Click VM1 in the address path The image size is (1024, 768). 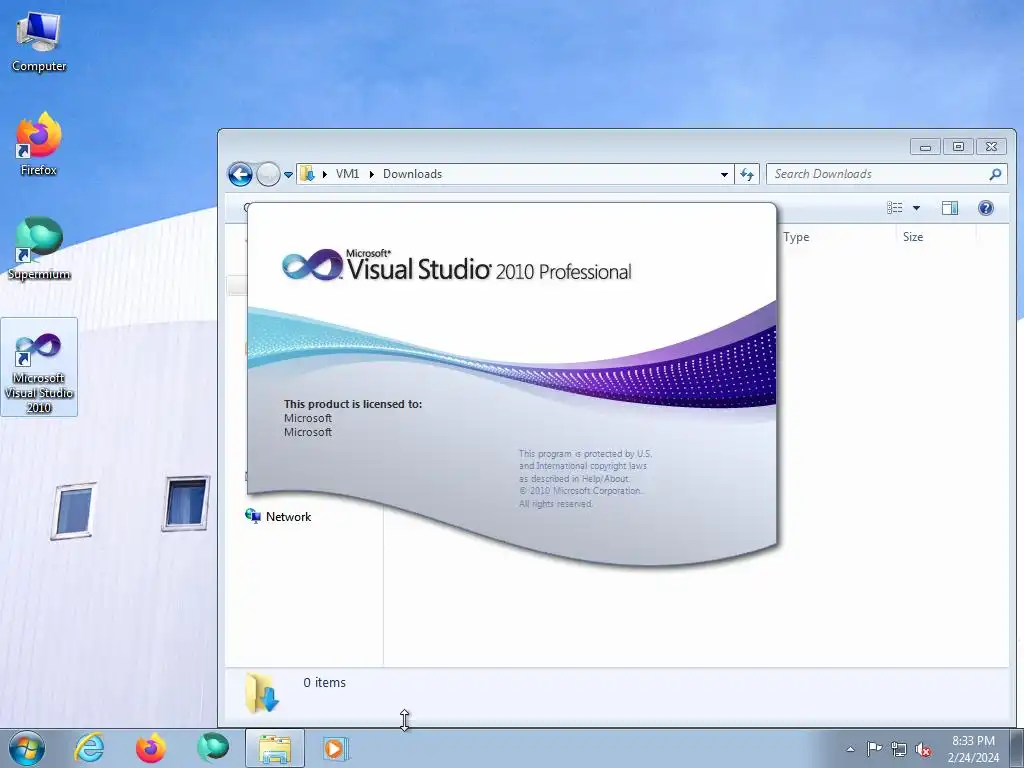347,174
